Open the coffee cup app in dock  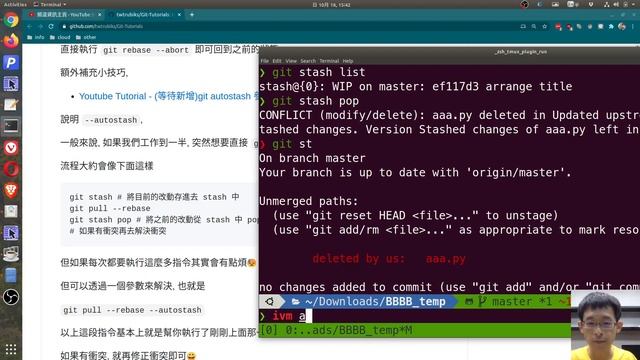point(11,254)
